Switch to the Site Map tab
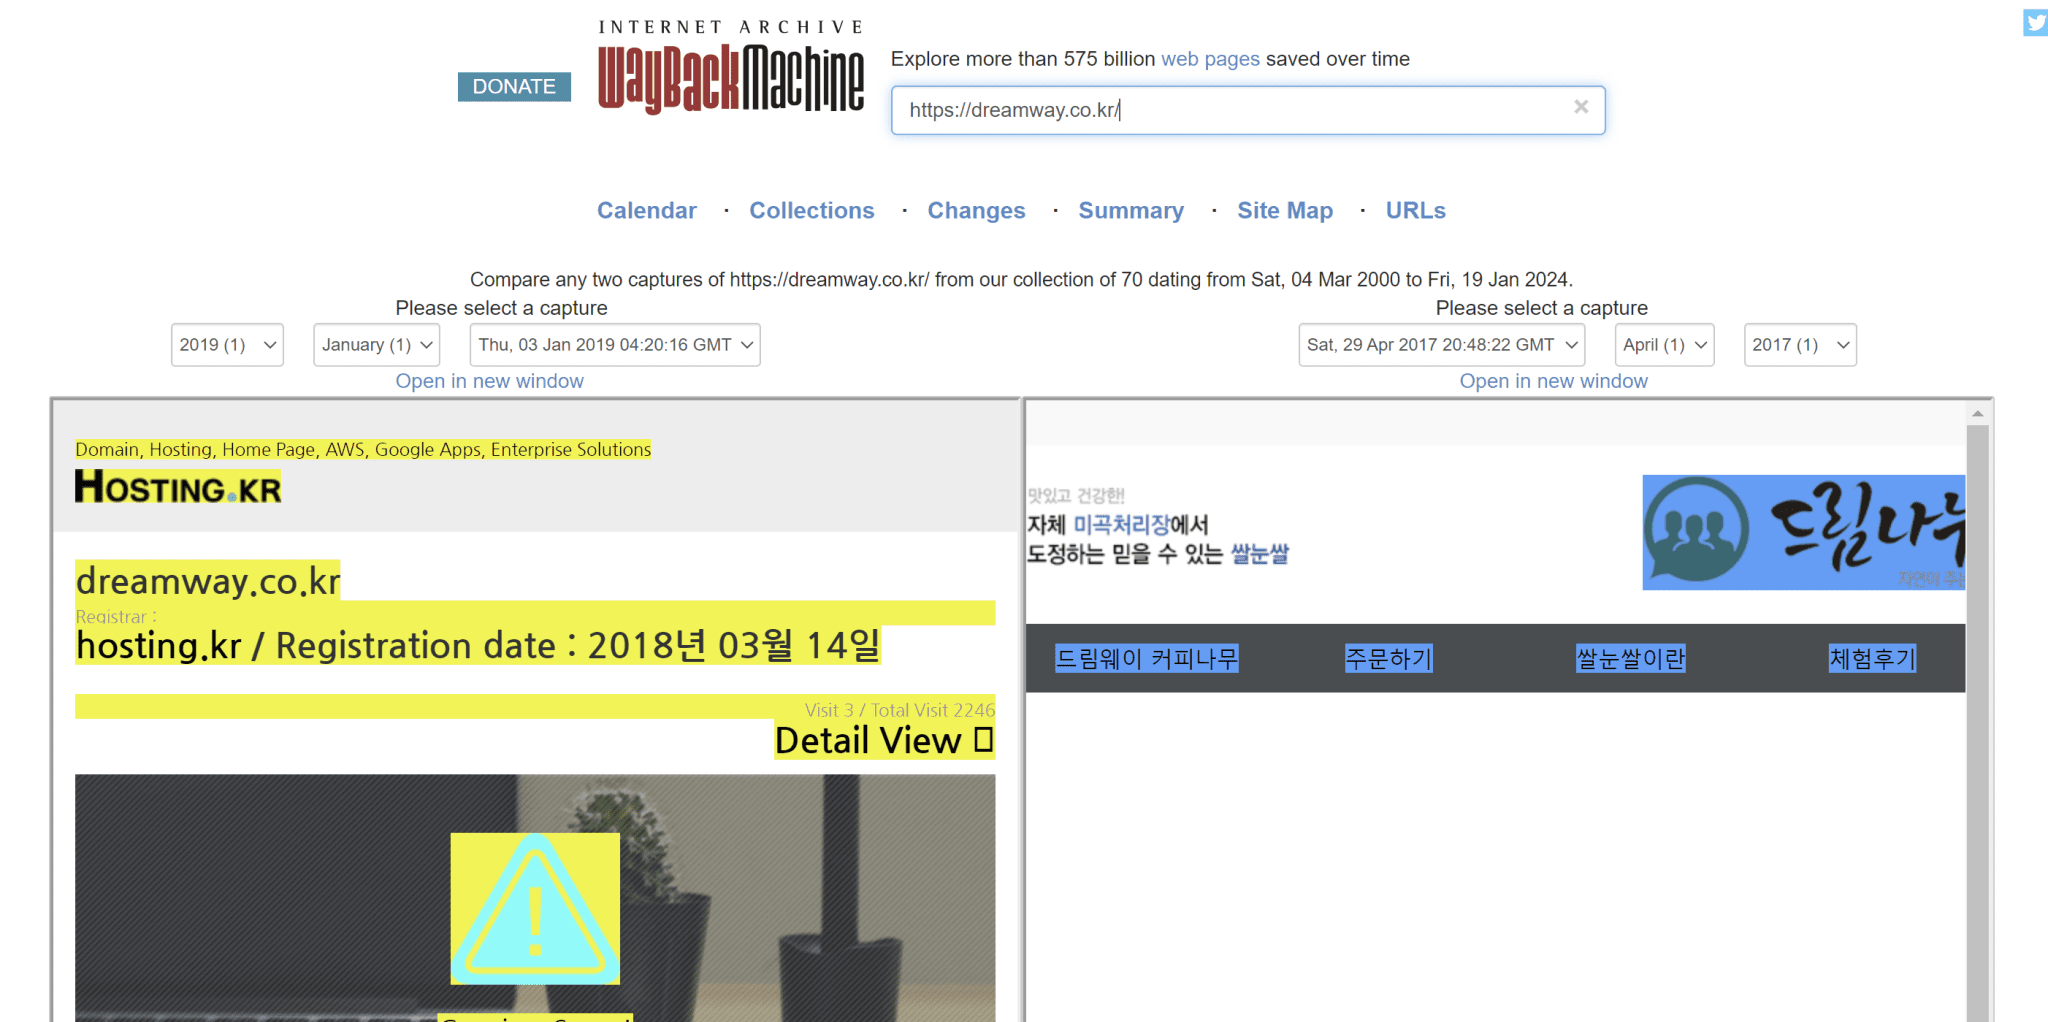Image resolution: width=2048 pixels, height=1022 pixels. point(1285,210)
